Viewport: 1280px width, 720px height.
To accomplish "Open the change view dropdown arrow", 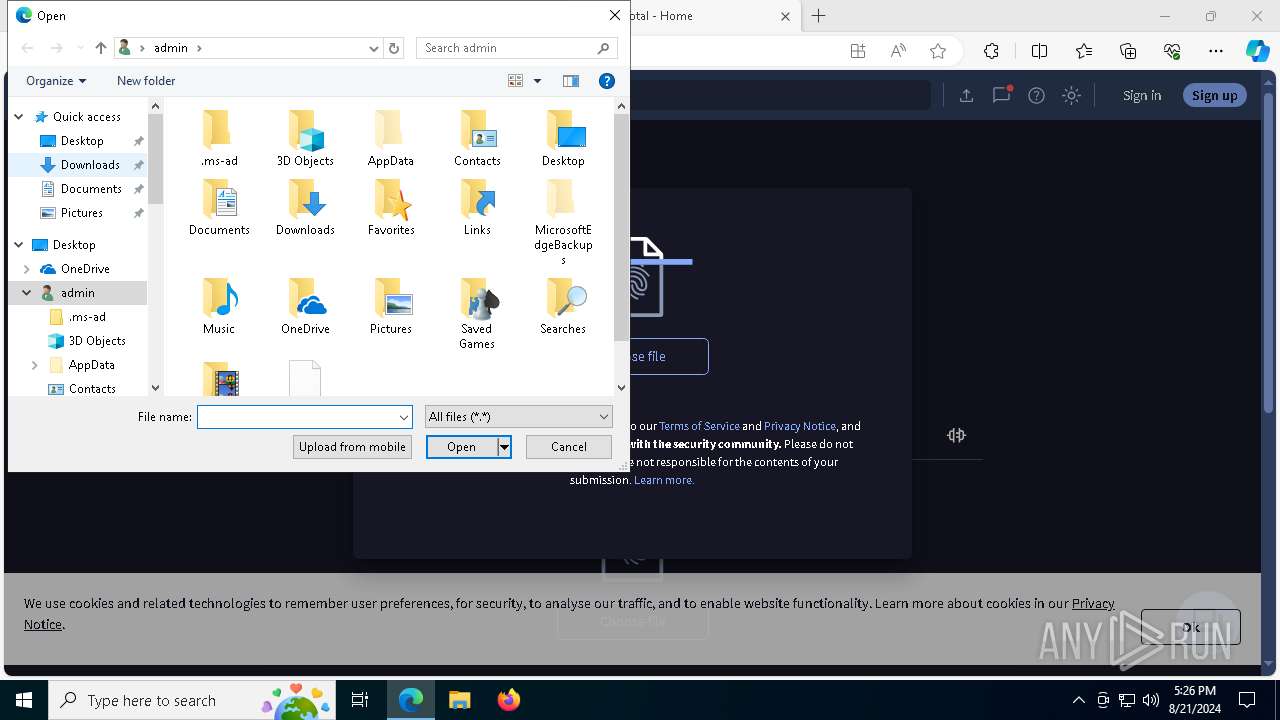I will tap(537, 81).
